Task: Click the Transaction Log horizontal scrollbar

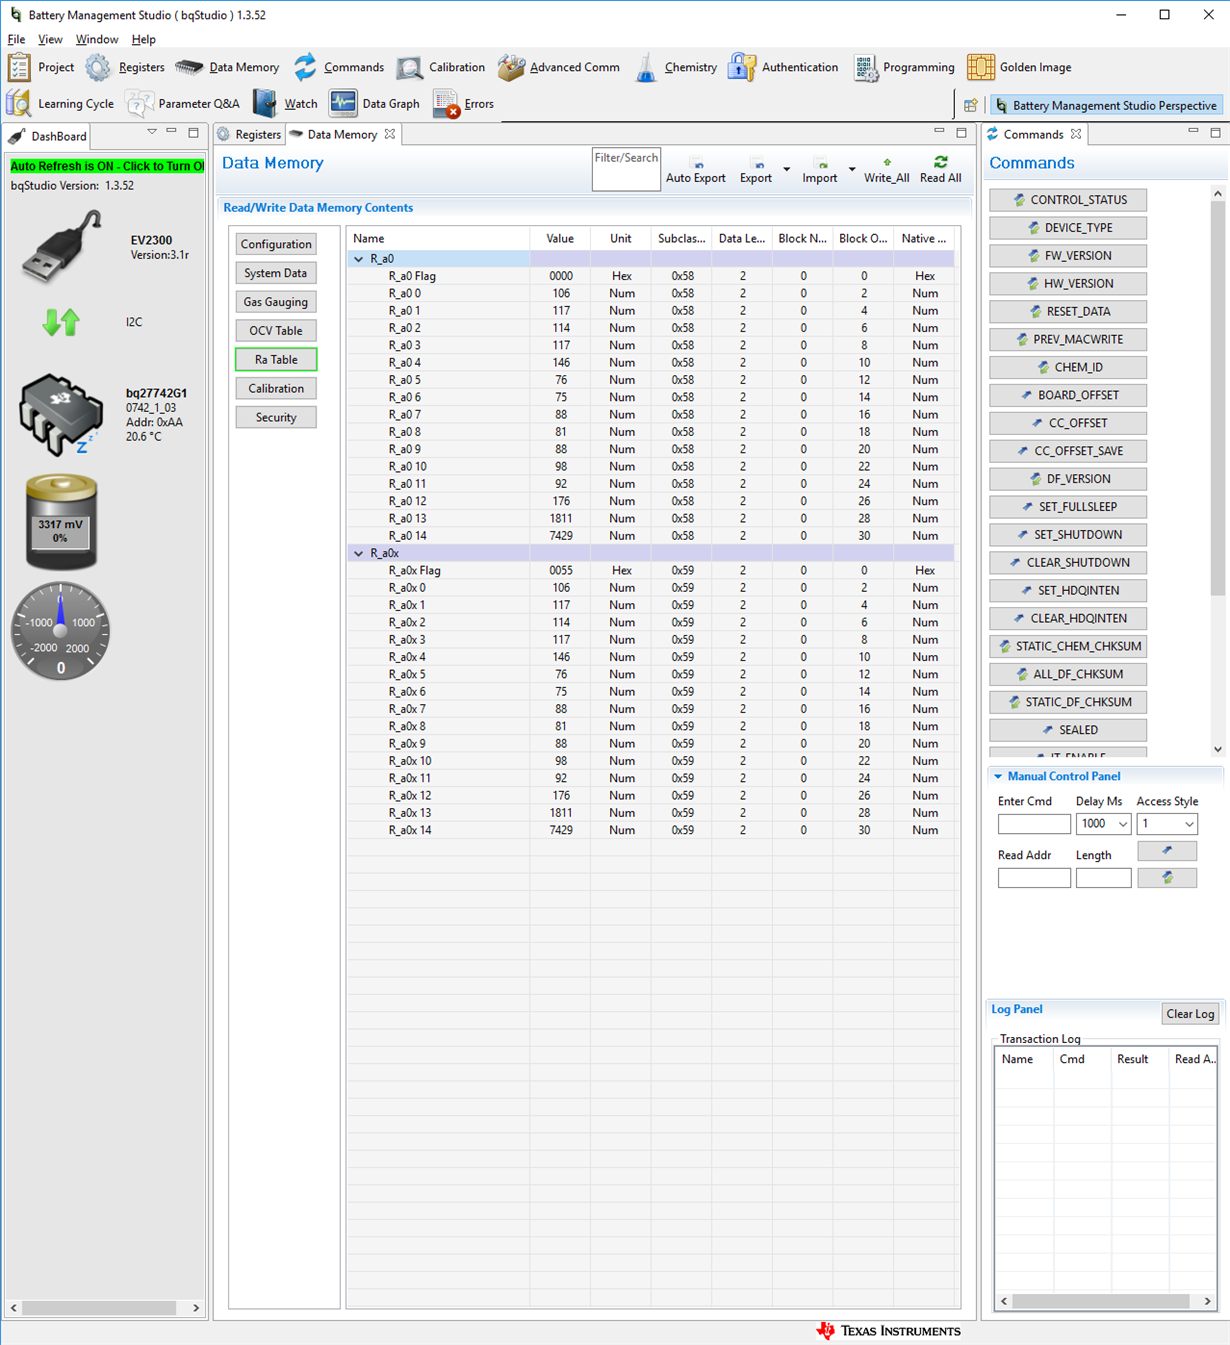Action: pos(1100,1301)
